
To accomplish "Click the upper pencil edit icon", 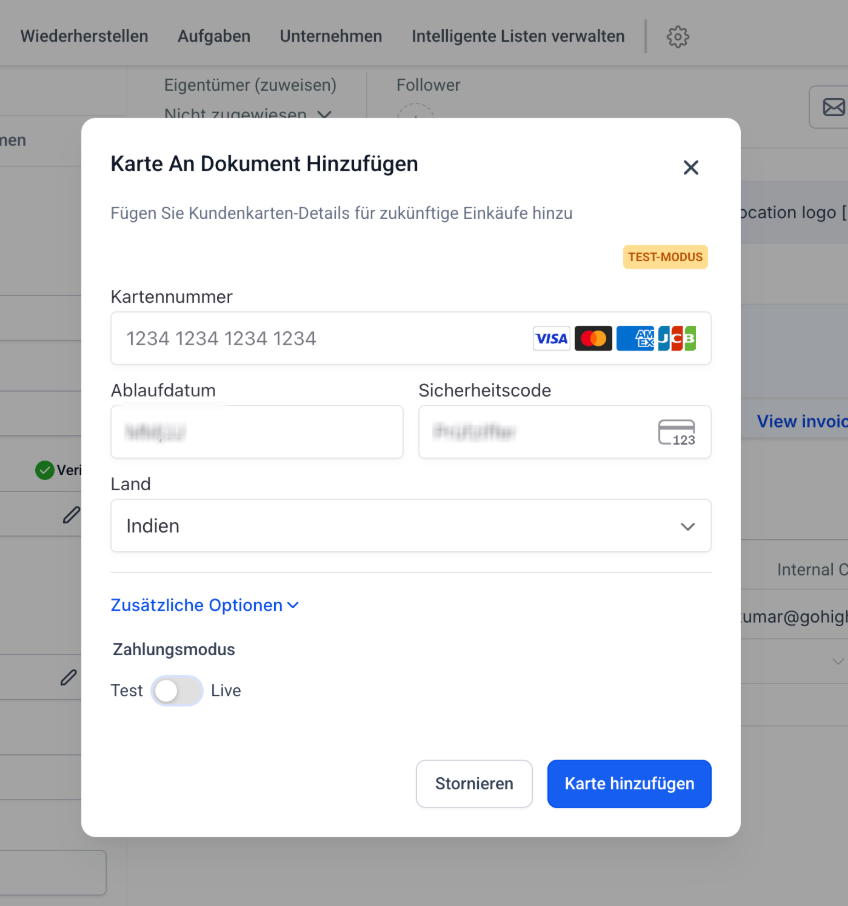I will point(71,514).
